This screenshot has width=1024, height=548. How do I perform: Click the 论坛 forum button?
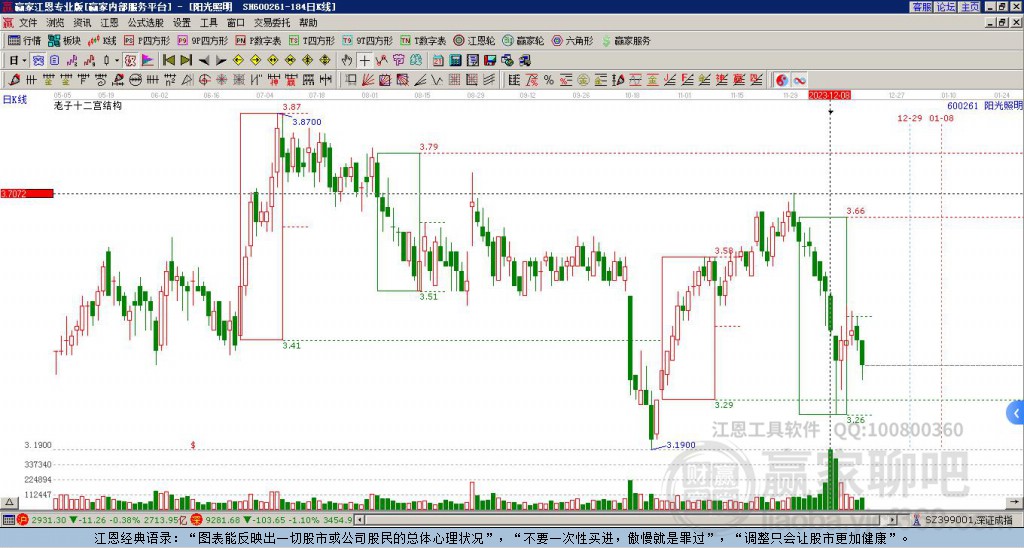click(946, 7)
